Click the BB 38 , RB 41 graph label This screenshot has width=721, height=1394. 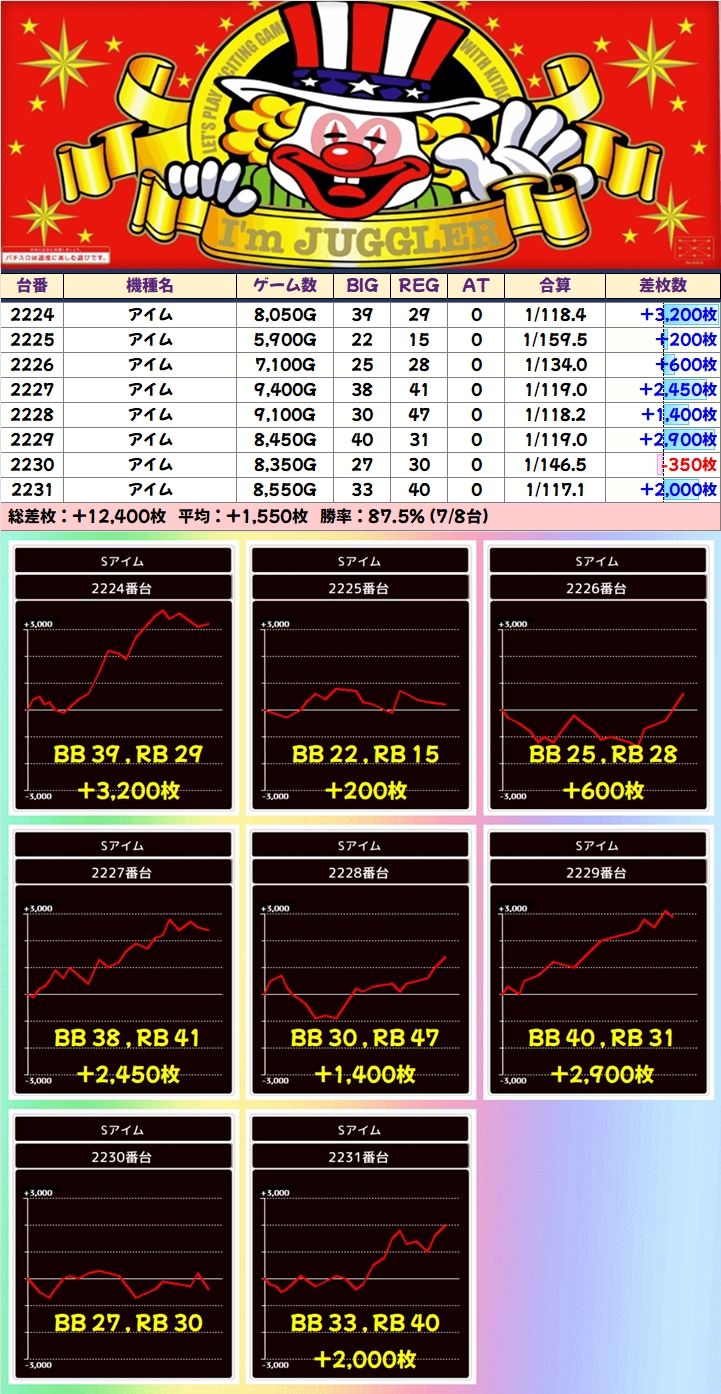point(129,1038)
